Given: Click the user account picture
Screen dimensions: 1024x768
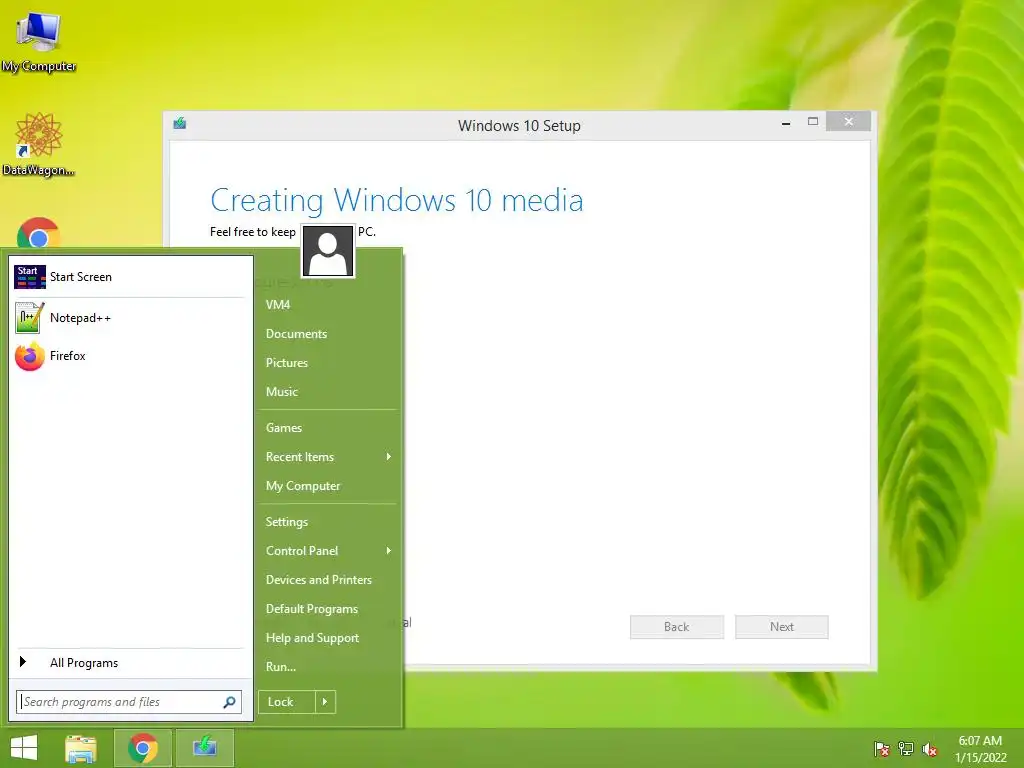Looking at the screenshot, I should (x=328, y=251).
